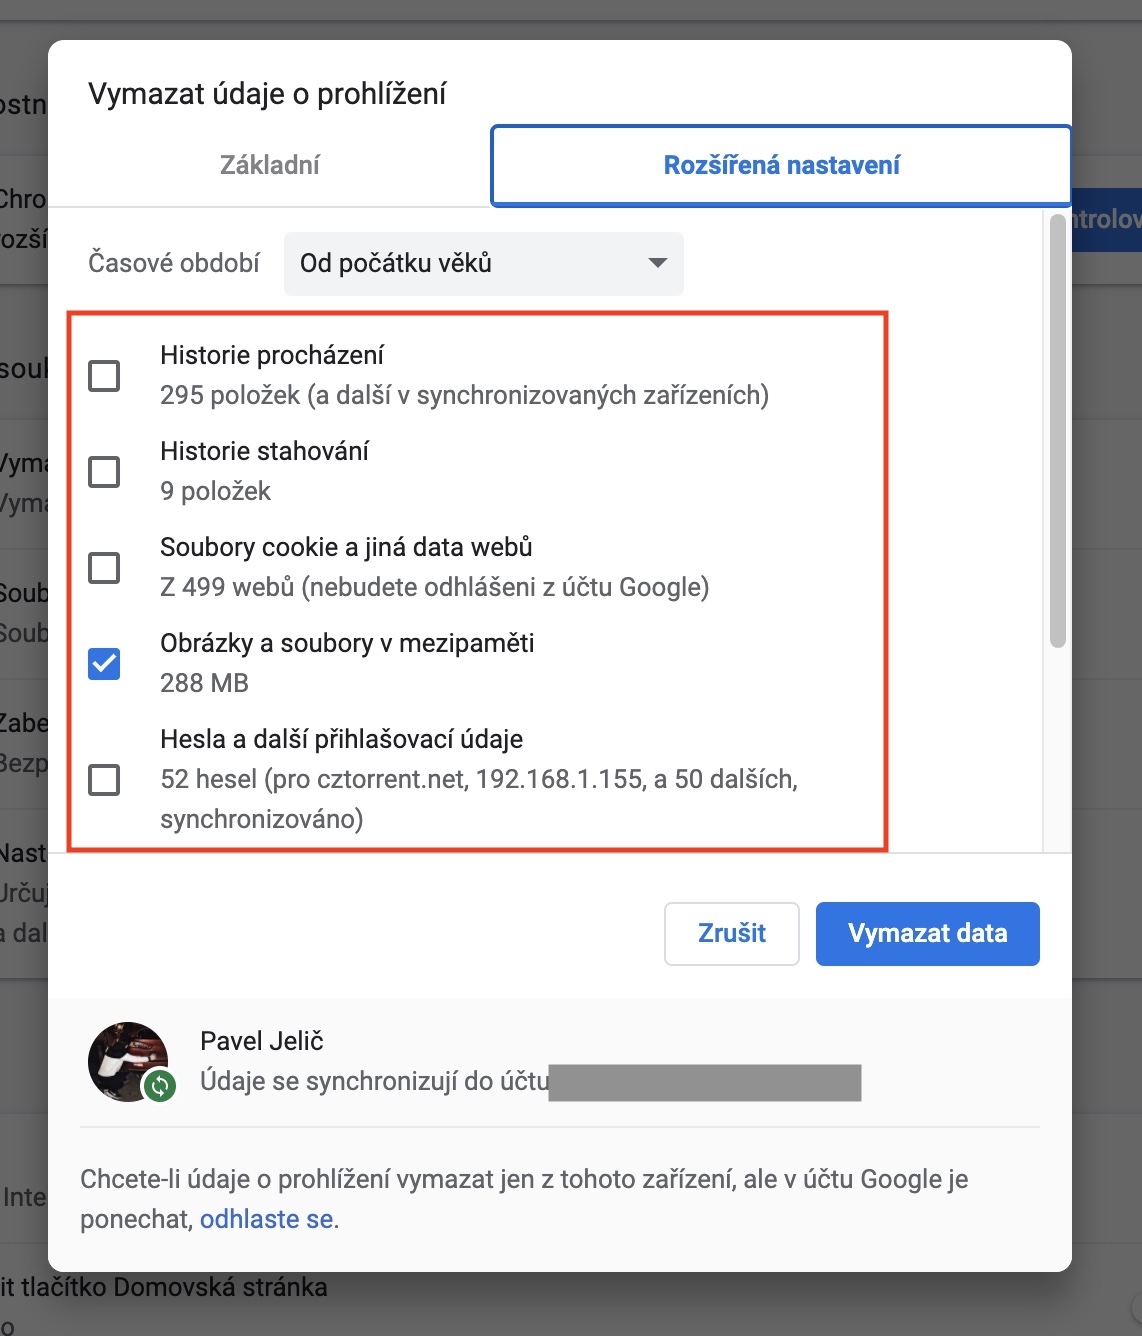The width and height of the screenshot is (1142, 1336).
Task: Check the Historie stahování option
Action: (104, 472)
